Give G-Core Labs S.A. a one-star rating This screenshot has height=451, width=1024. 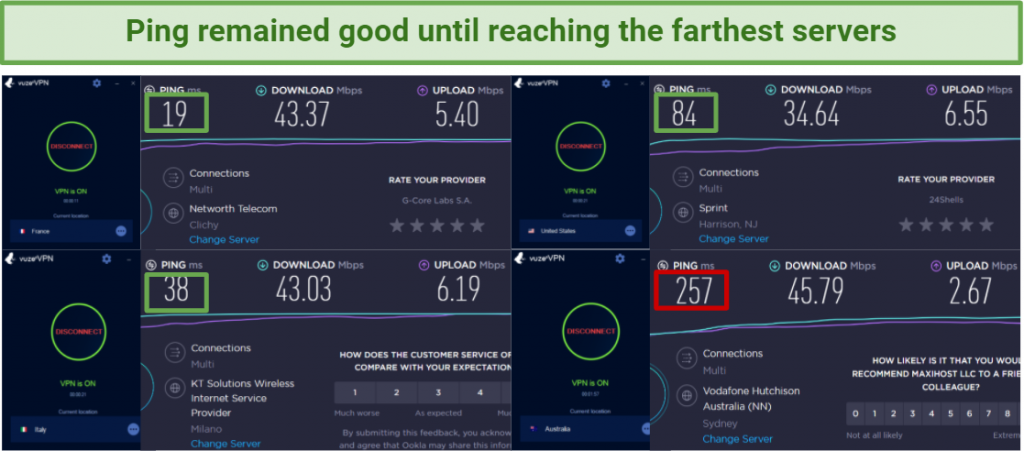tap(397, 226)
